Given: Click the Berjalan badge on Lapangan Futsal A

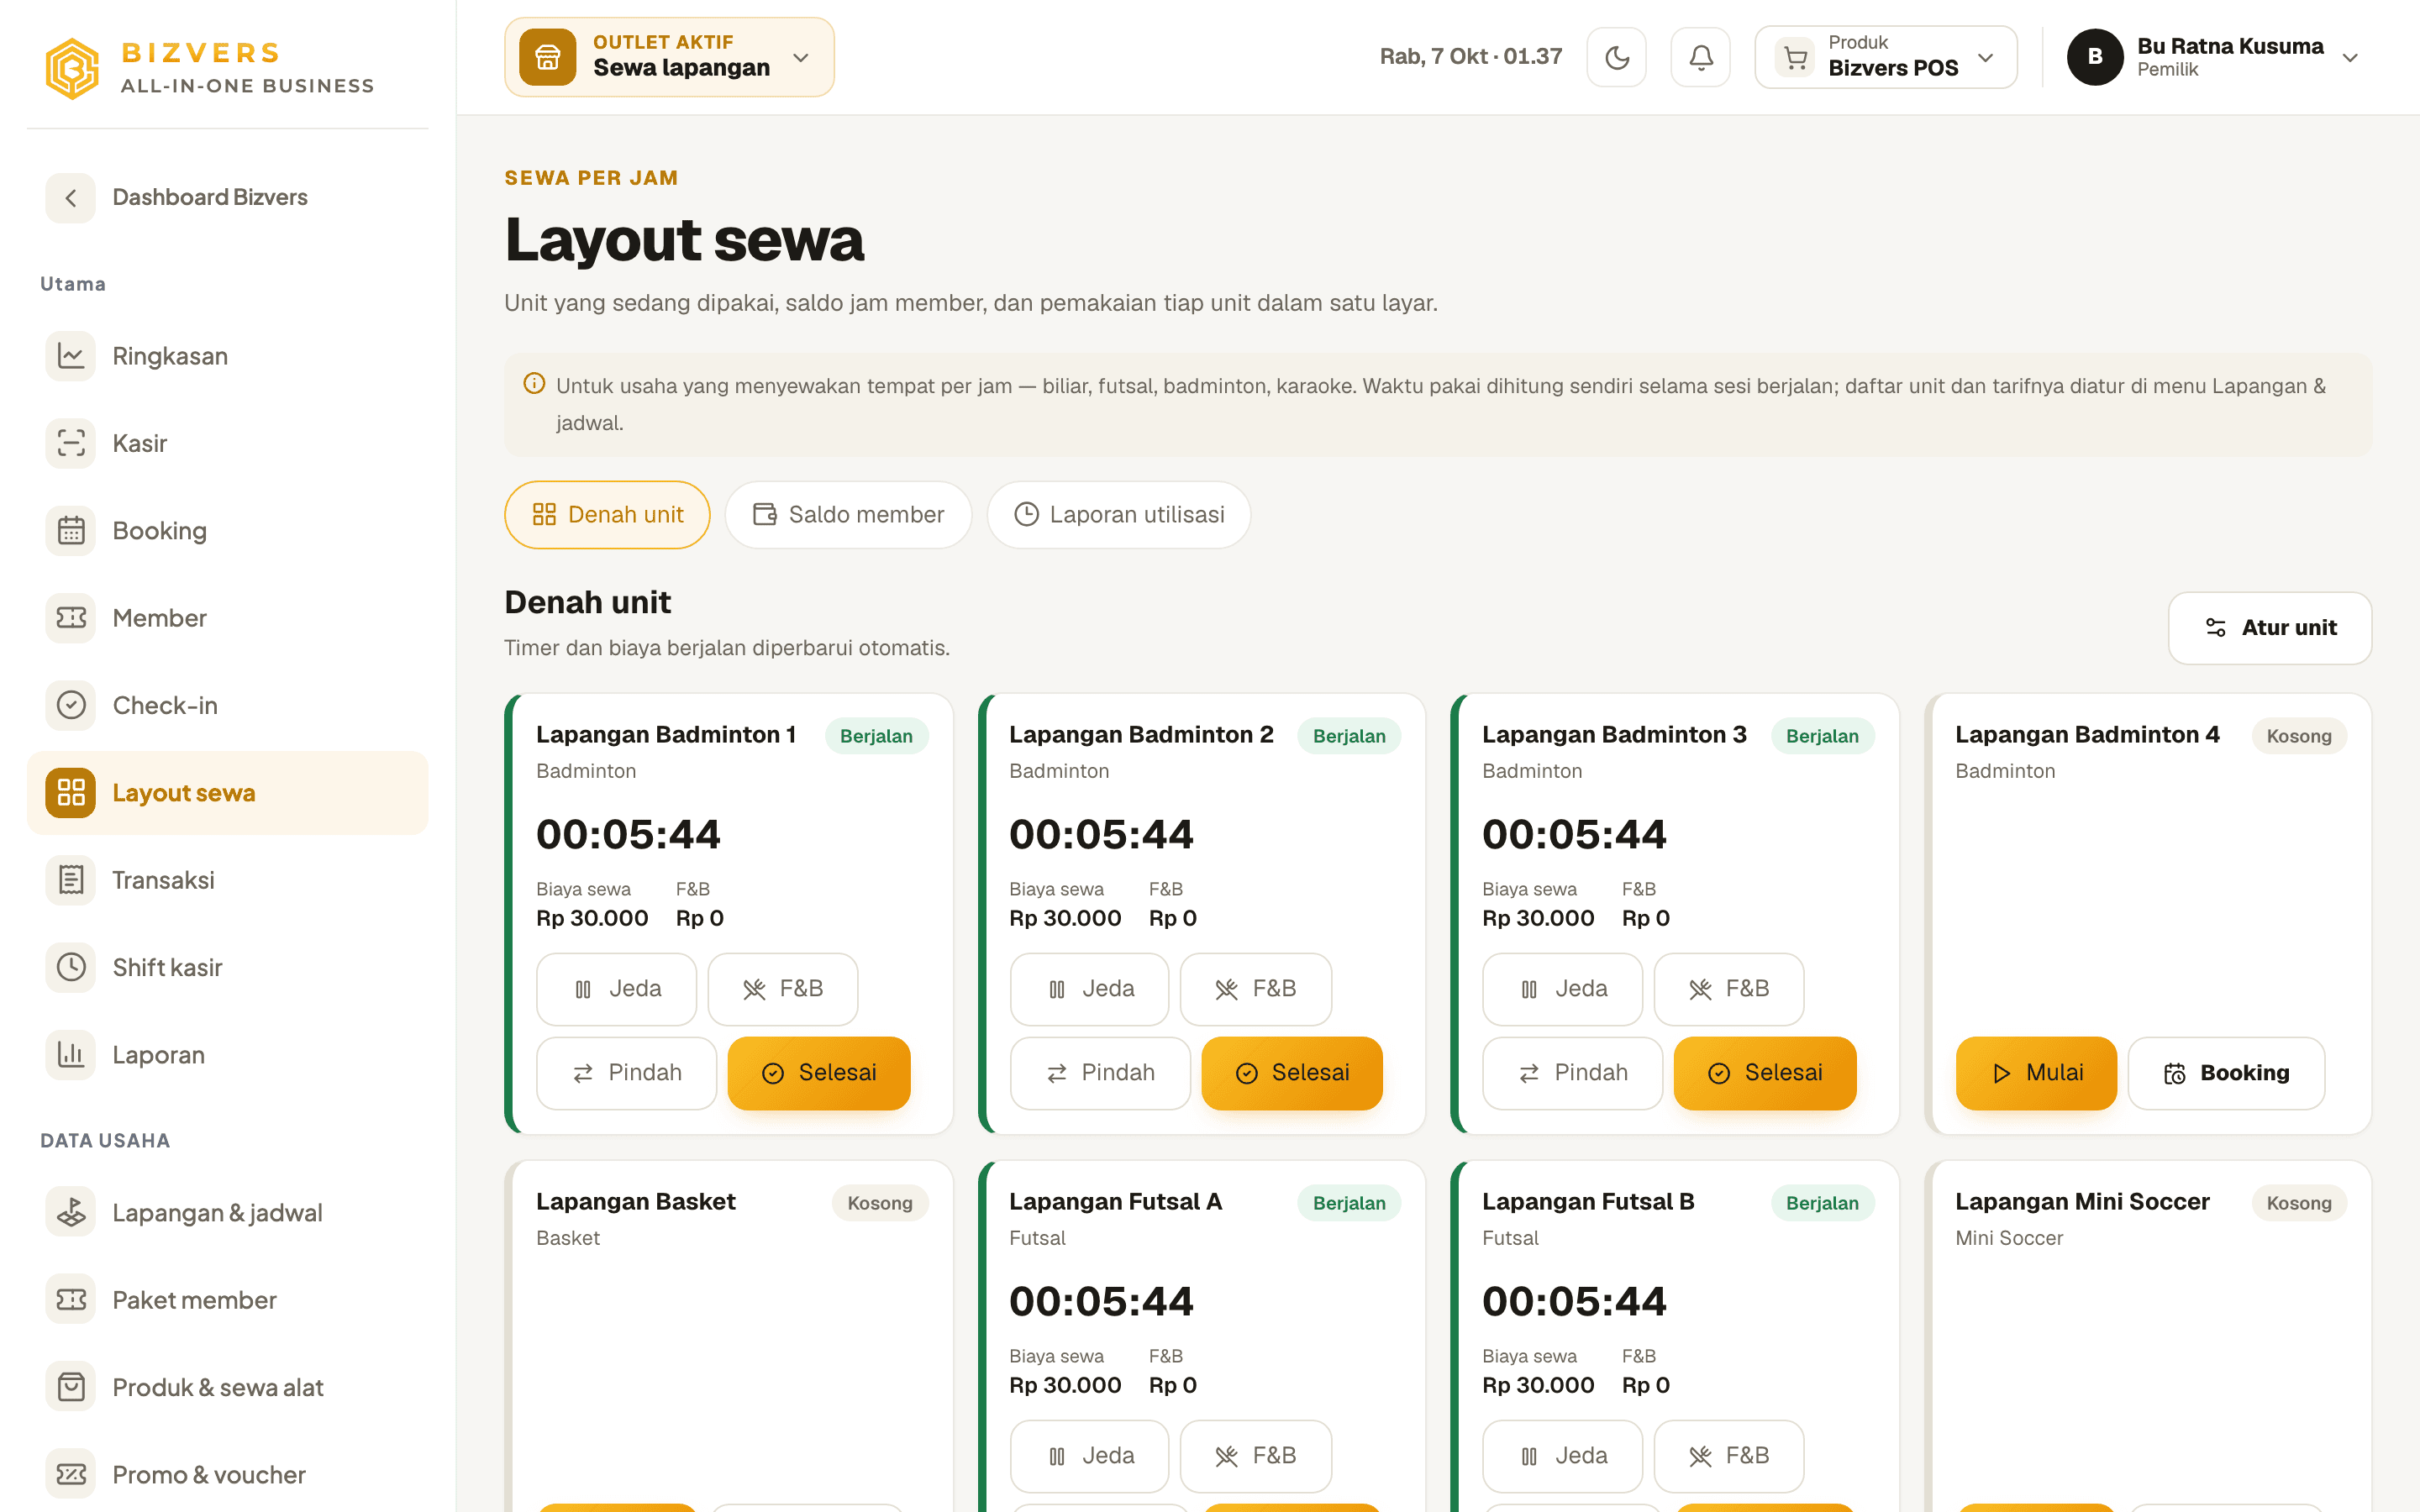Looking at the screenshot, I should (x=1348, y=1203).
